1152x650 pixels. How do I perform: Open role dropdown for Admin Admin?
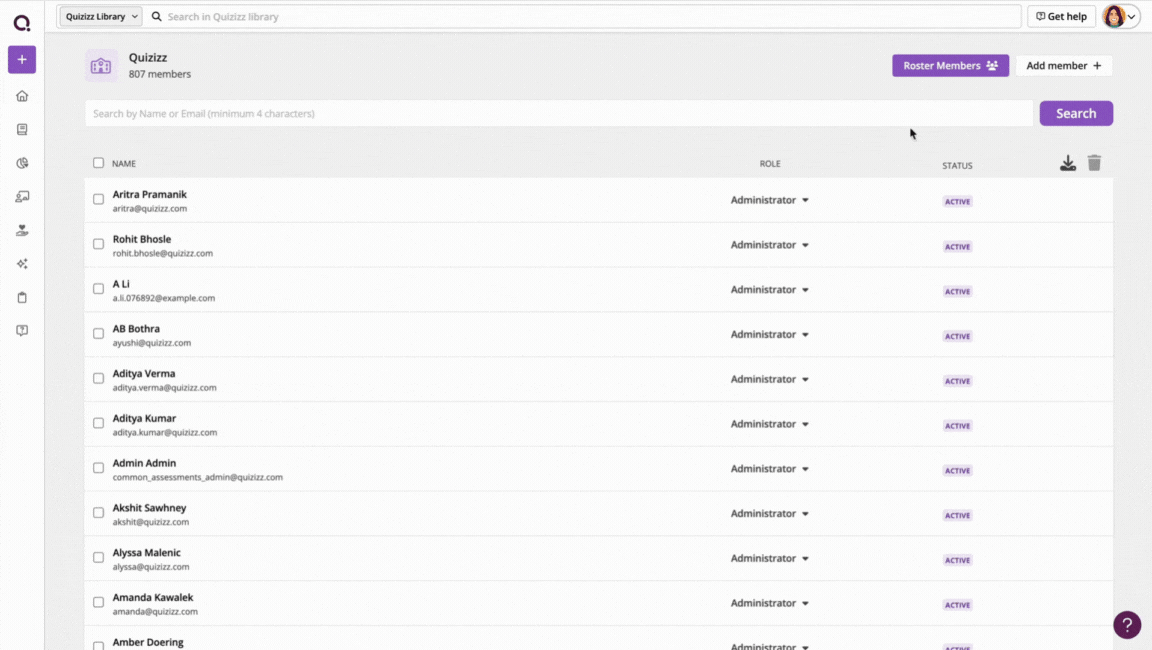pos(769,469)
